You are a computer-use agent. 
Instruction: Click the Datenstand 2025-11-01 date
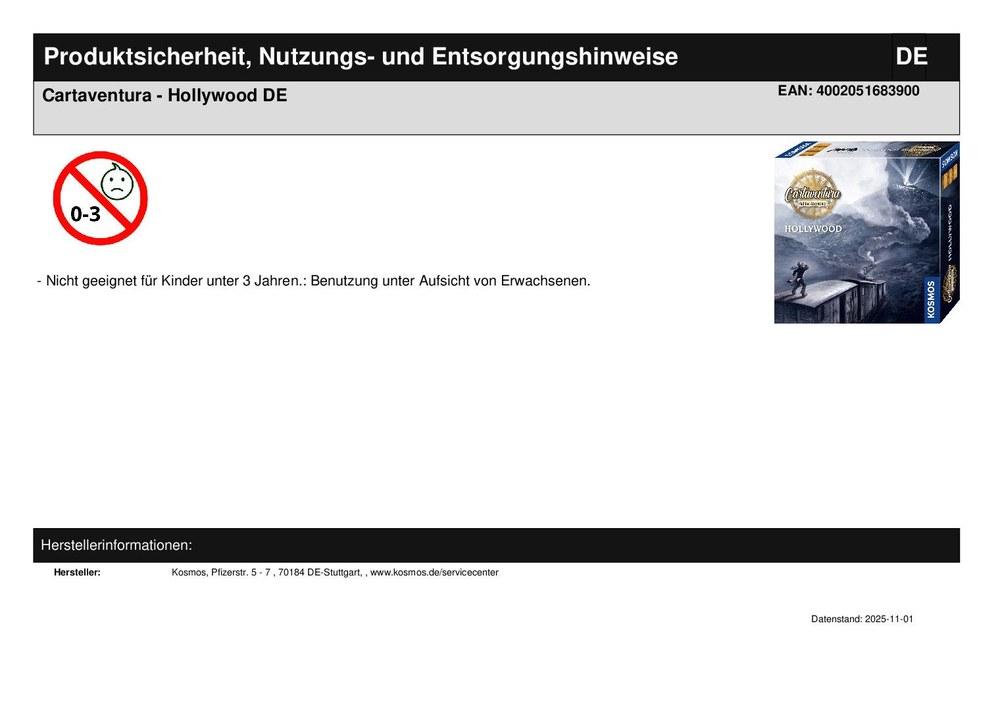(862, 619)
